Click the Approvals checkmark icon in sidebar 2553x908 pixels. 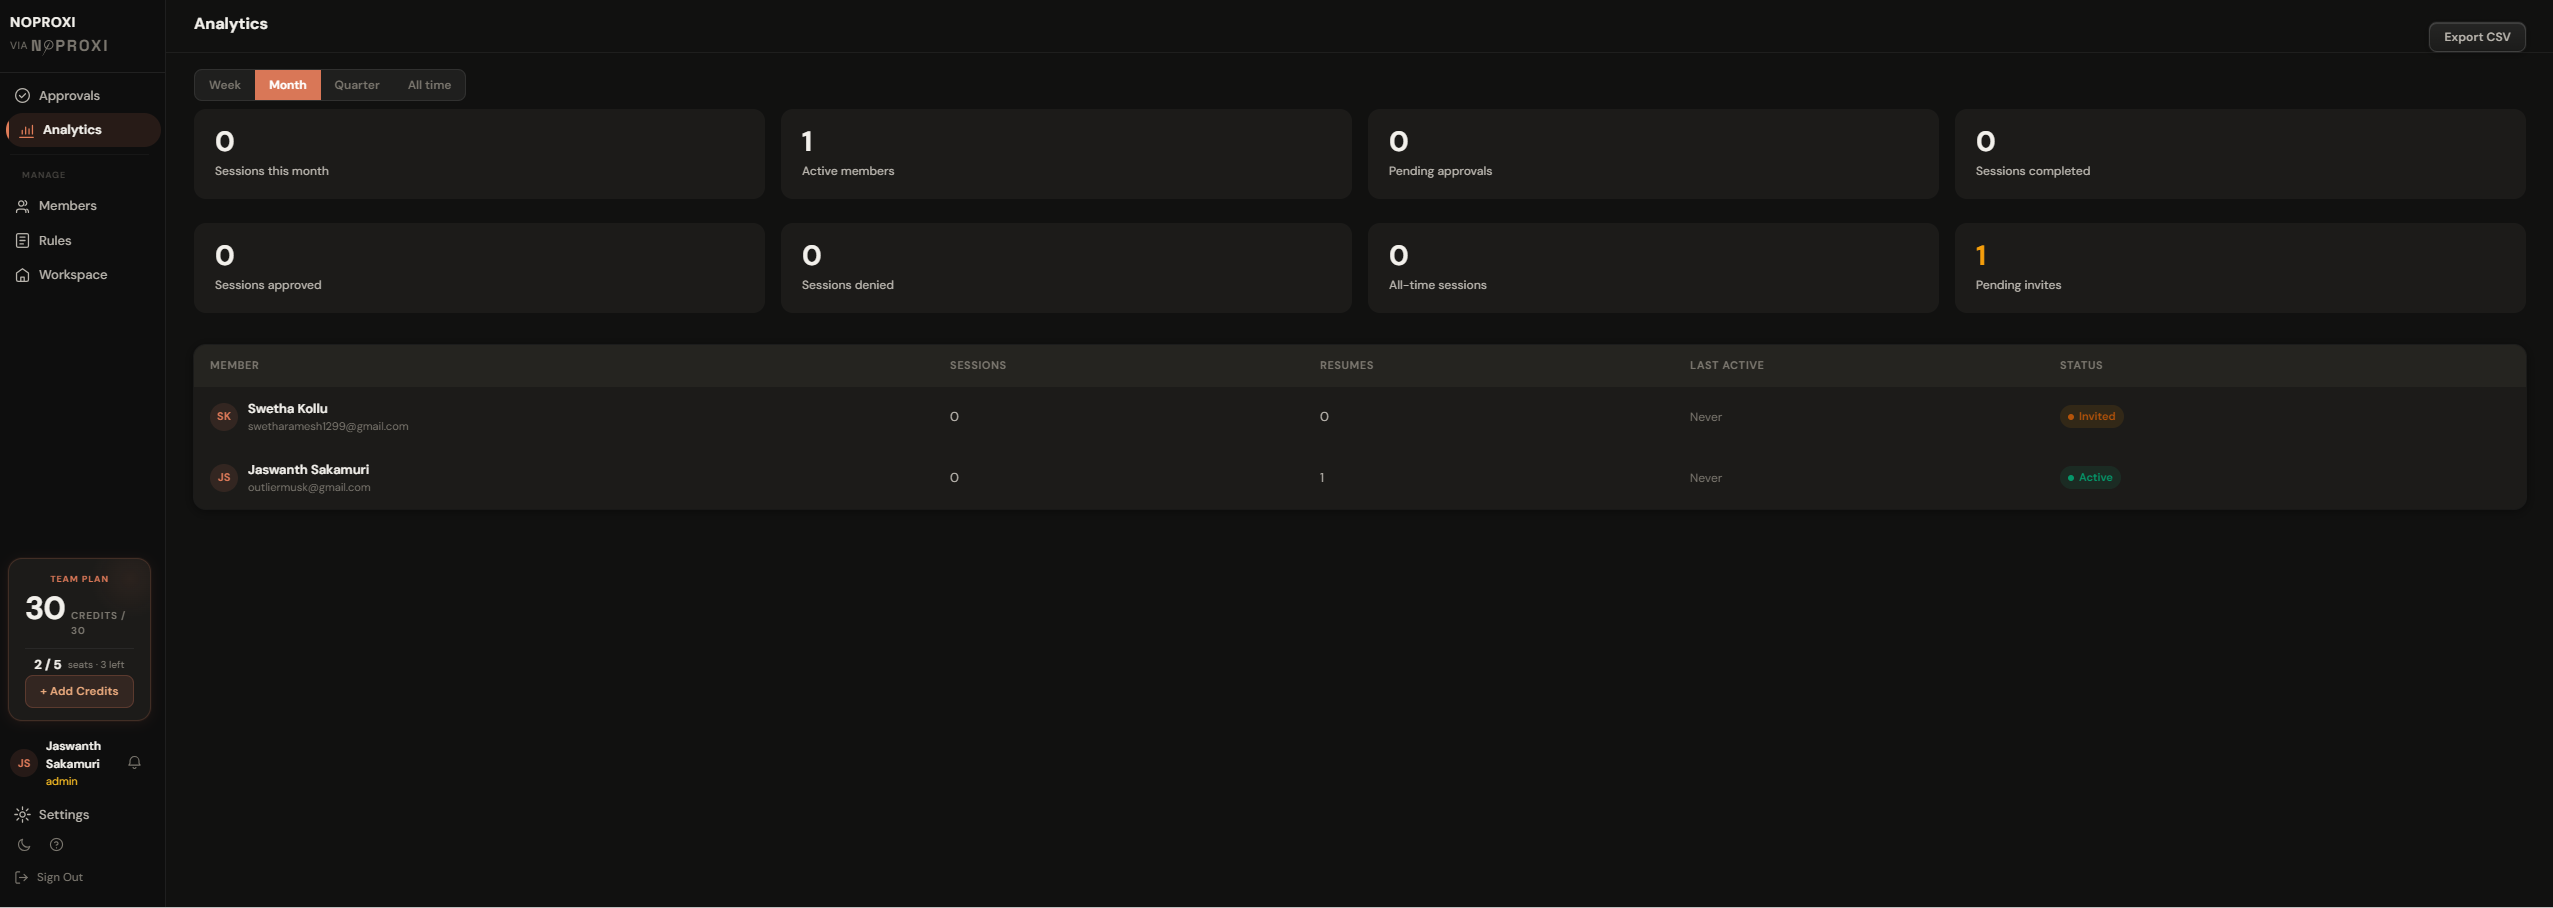point(22,96)
